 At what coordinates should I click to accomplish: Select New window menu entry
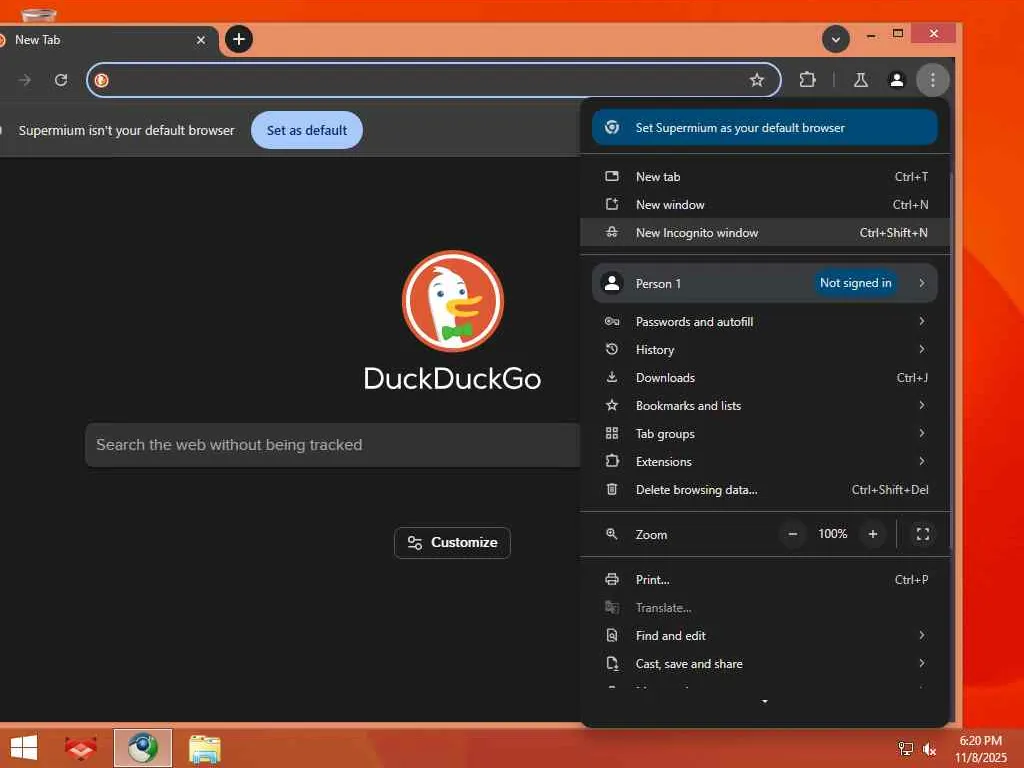pyautogui.click(x=765, y=204)
